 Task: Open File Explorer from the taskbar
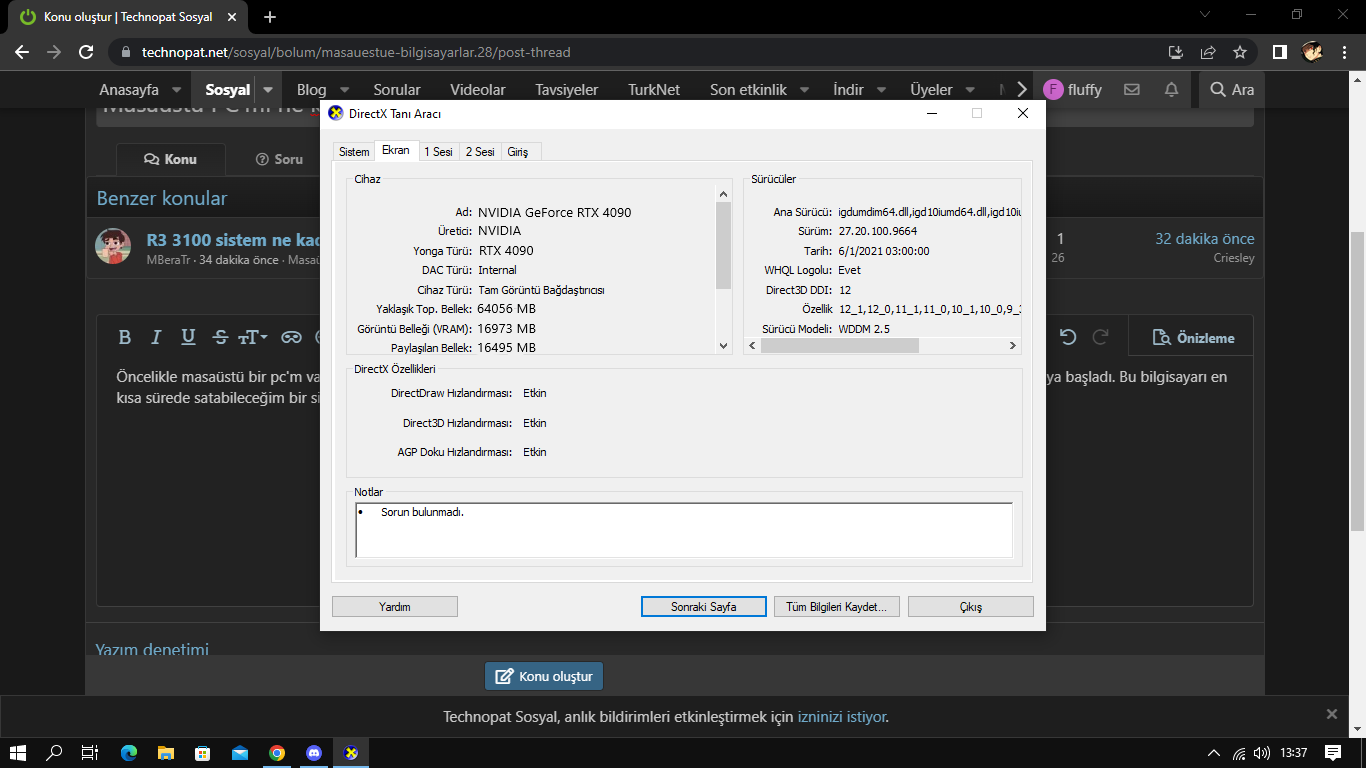pyautogui.click(x=166, y=752)
